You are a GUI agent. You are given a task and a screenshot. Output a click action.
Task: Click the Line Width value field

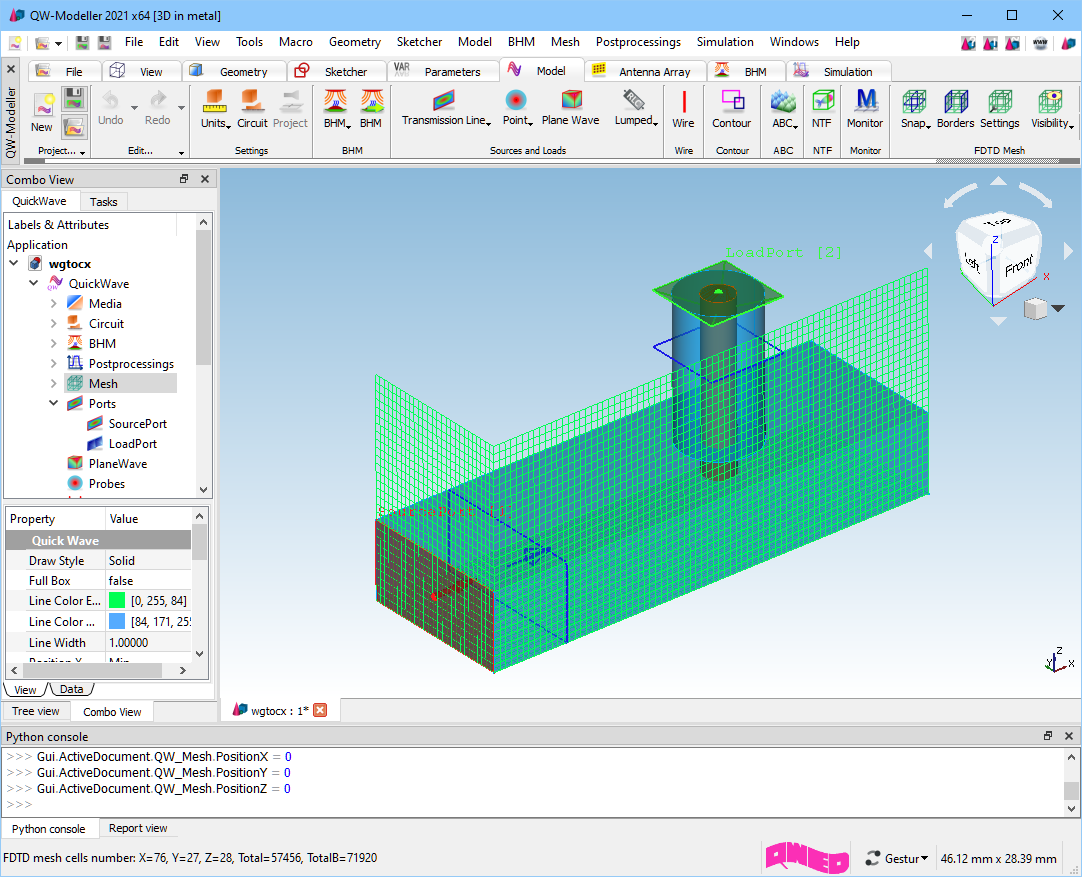click(x=148, y=642)
